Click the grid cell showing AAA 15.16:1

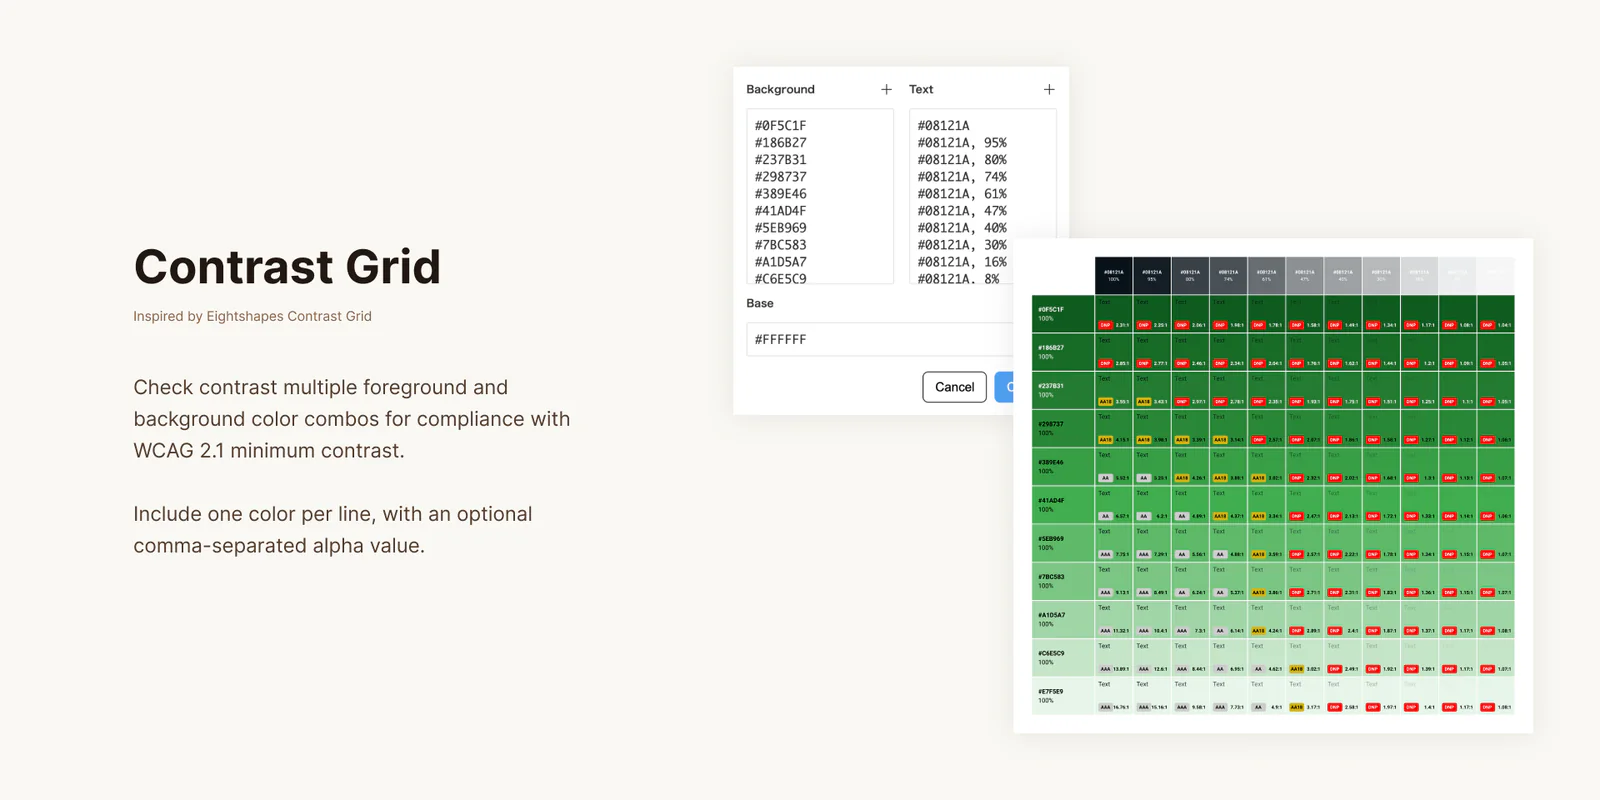[x=1152, y=696]
